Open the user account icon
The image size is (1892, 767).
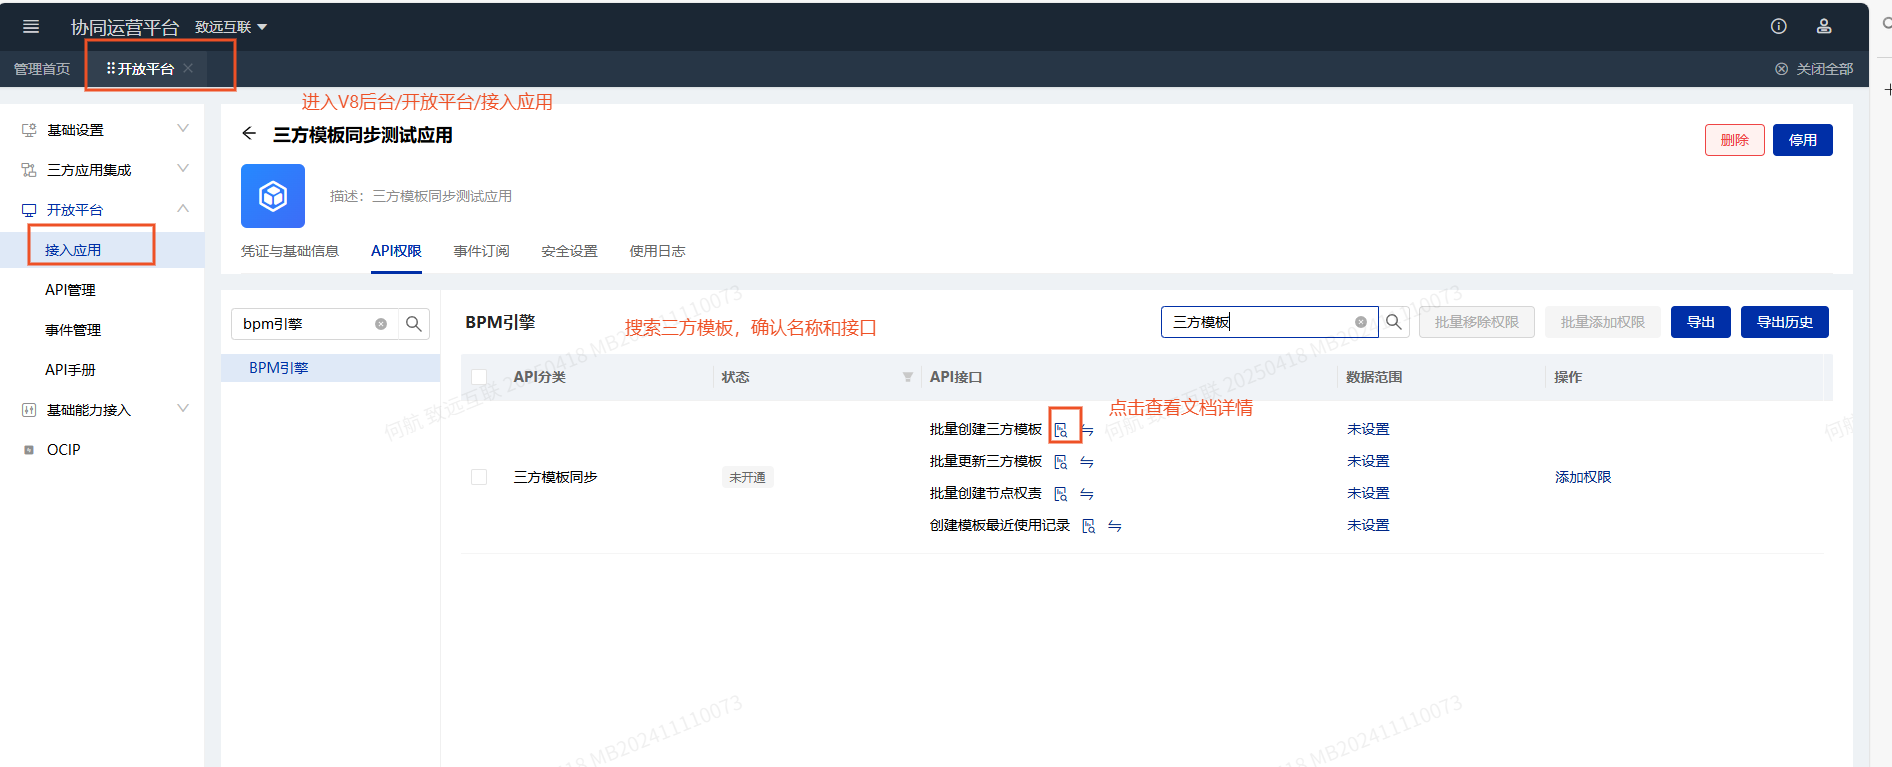click(1824, 27)
